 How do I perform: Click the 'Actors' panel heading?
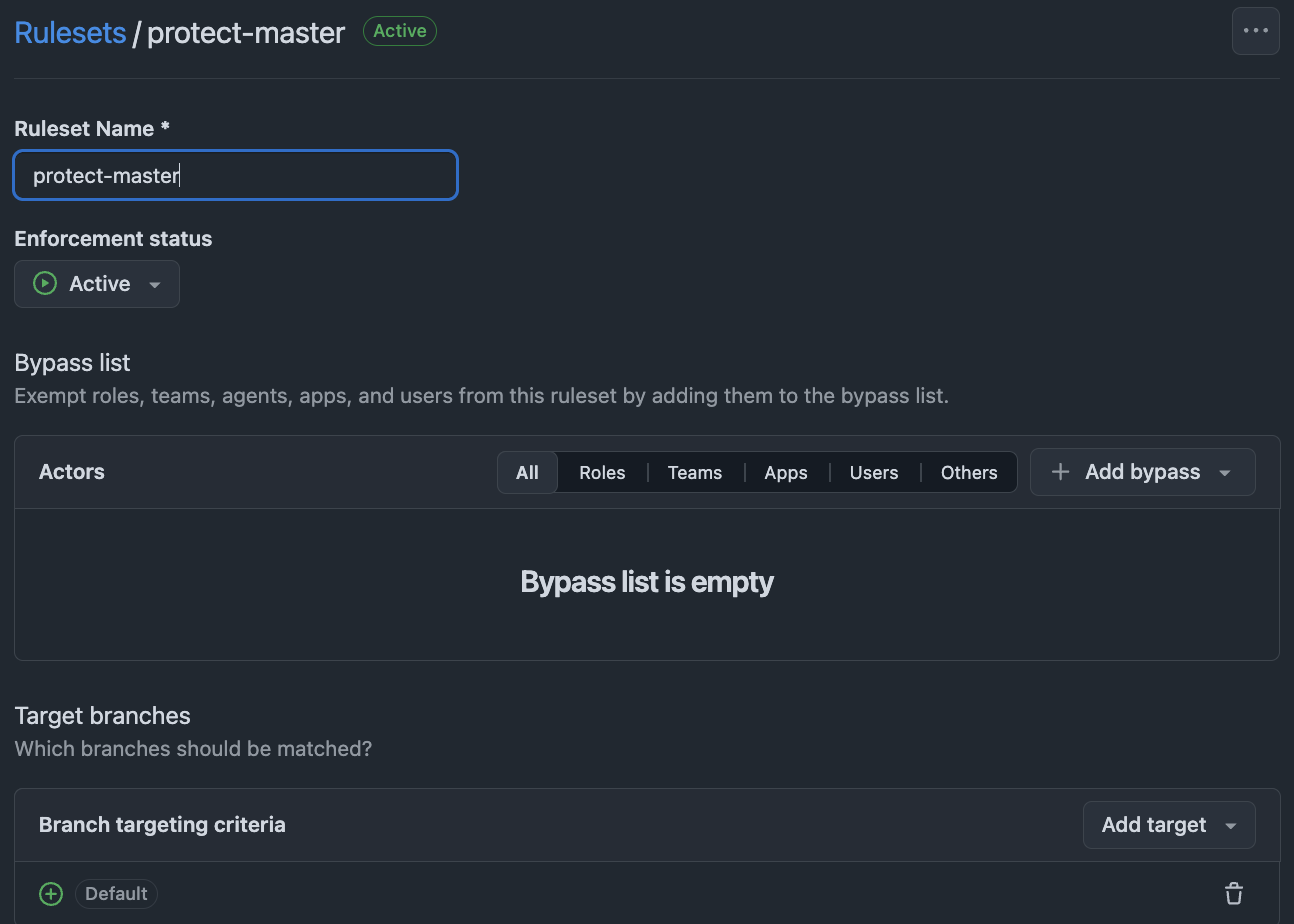point(72,472)
